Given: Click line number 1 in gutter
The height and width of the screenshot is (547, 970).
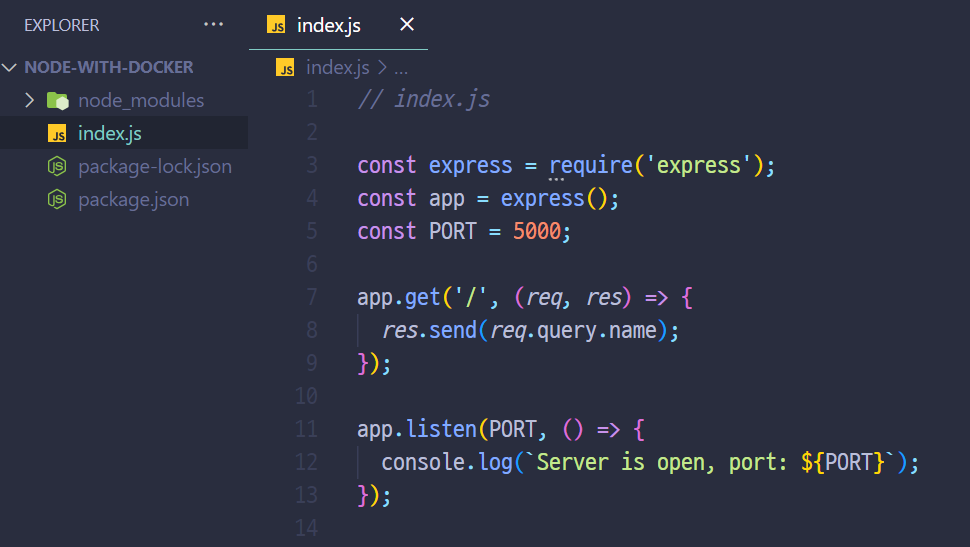Looking at the screenshot, I should (x=312, y=99).
